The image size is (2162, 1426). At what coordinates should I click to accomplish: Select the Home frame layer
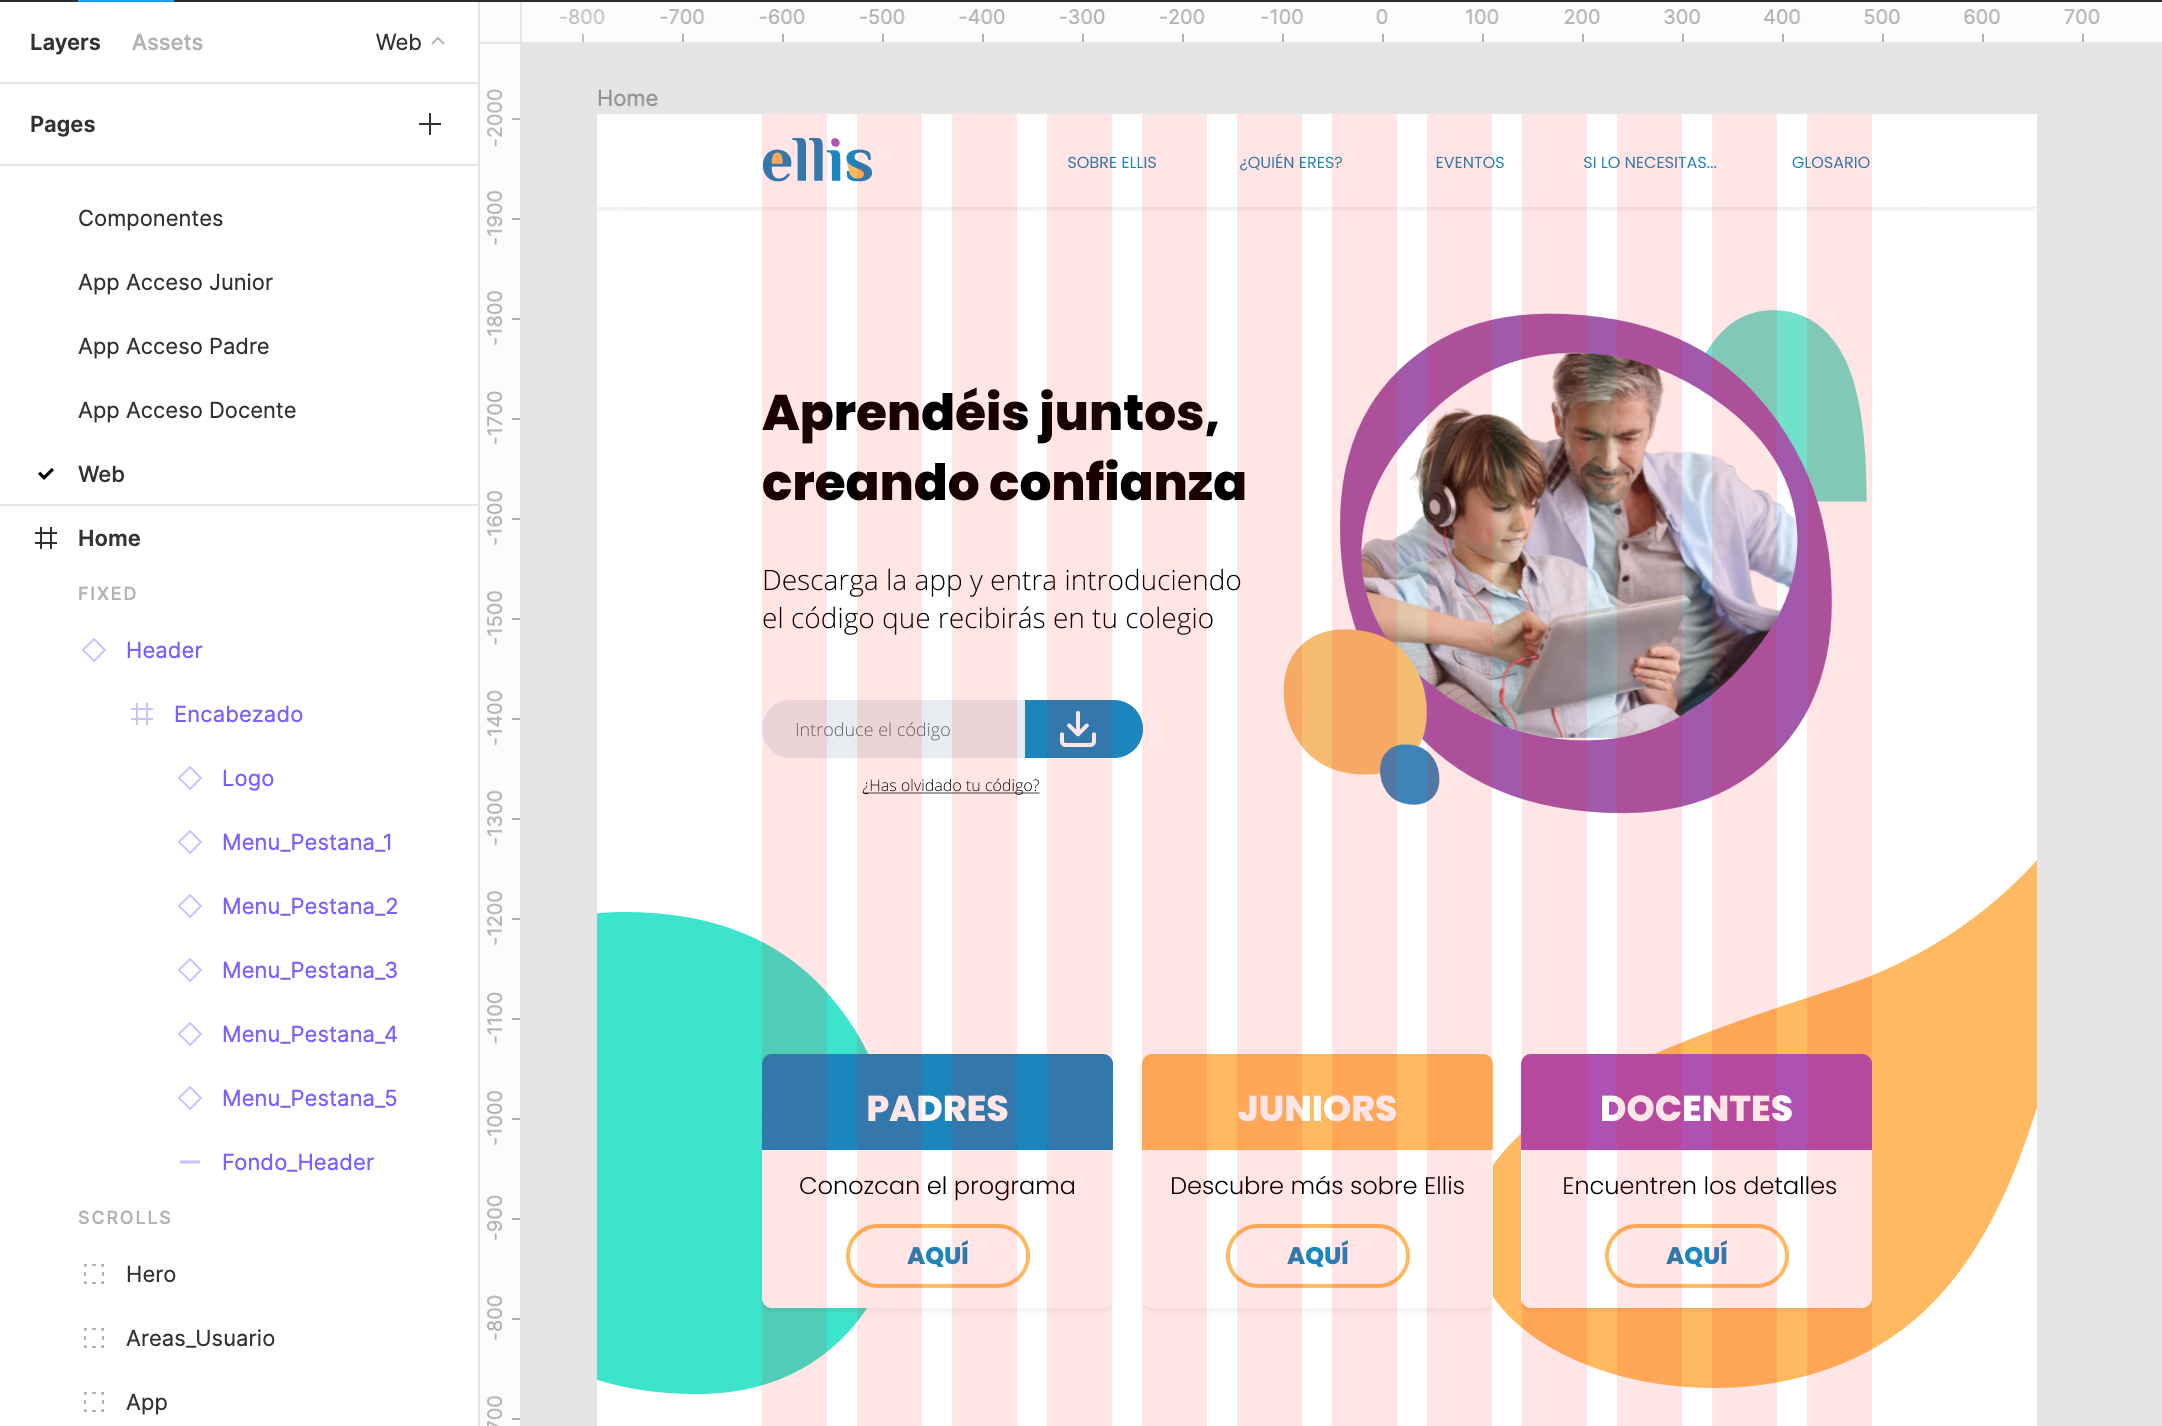[x=109, y=538]
